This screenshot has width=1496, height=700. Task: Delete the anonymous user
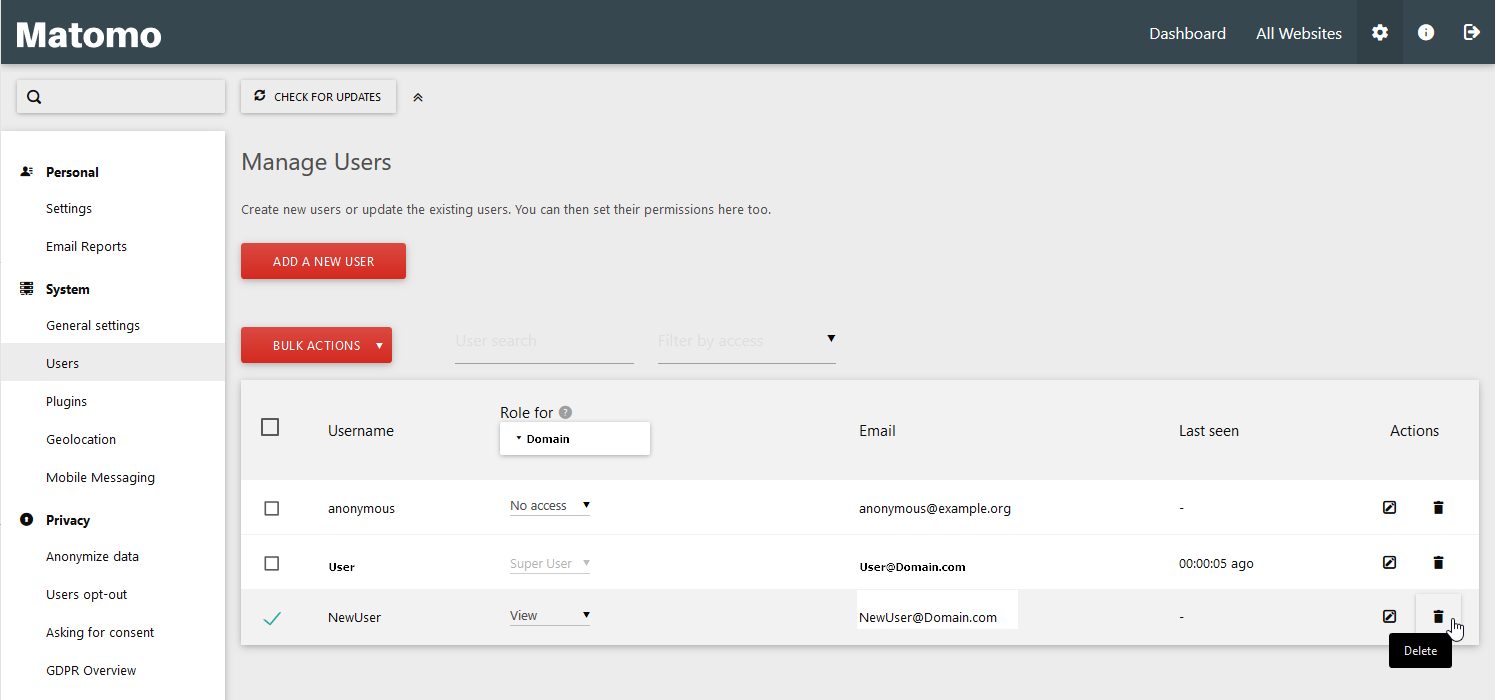(x=1438, y=508)
